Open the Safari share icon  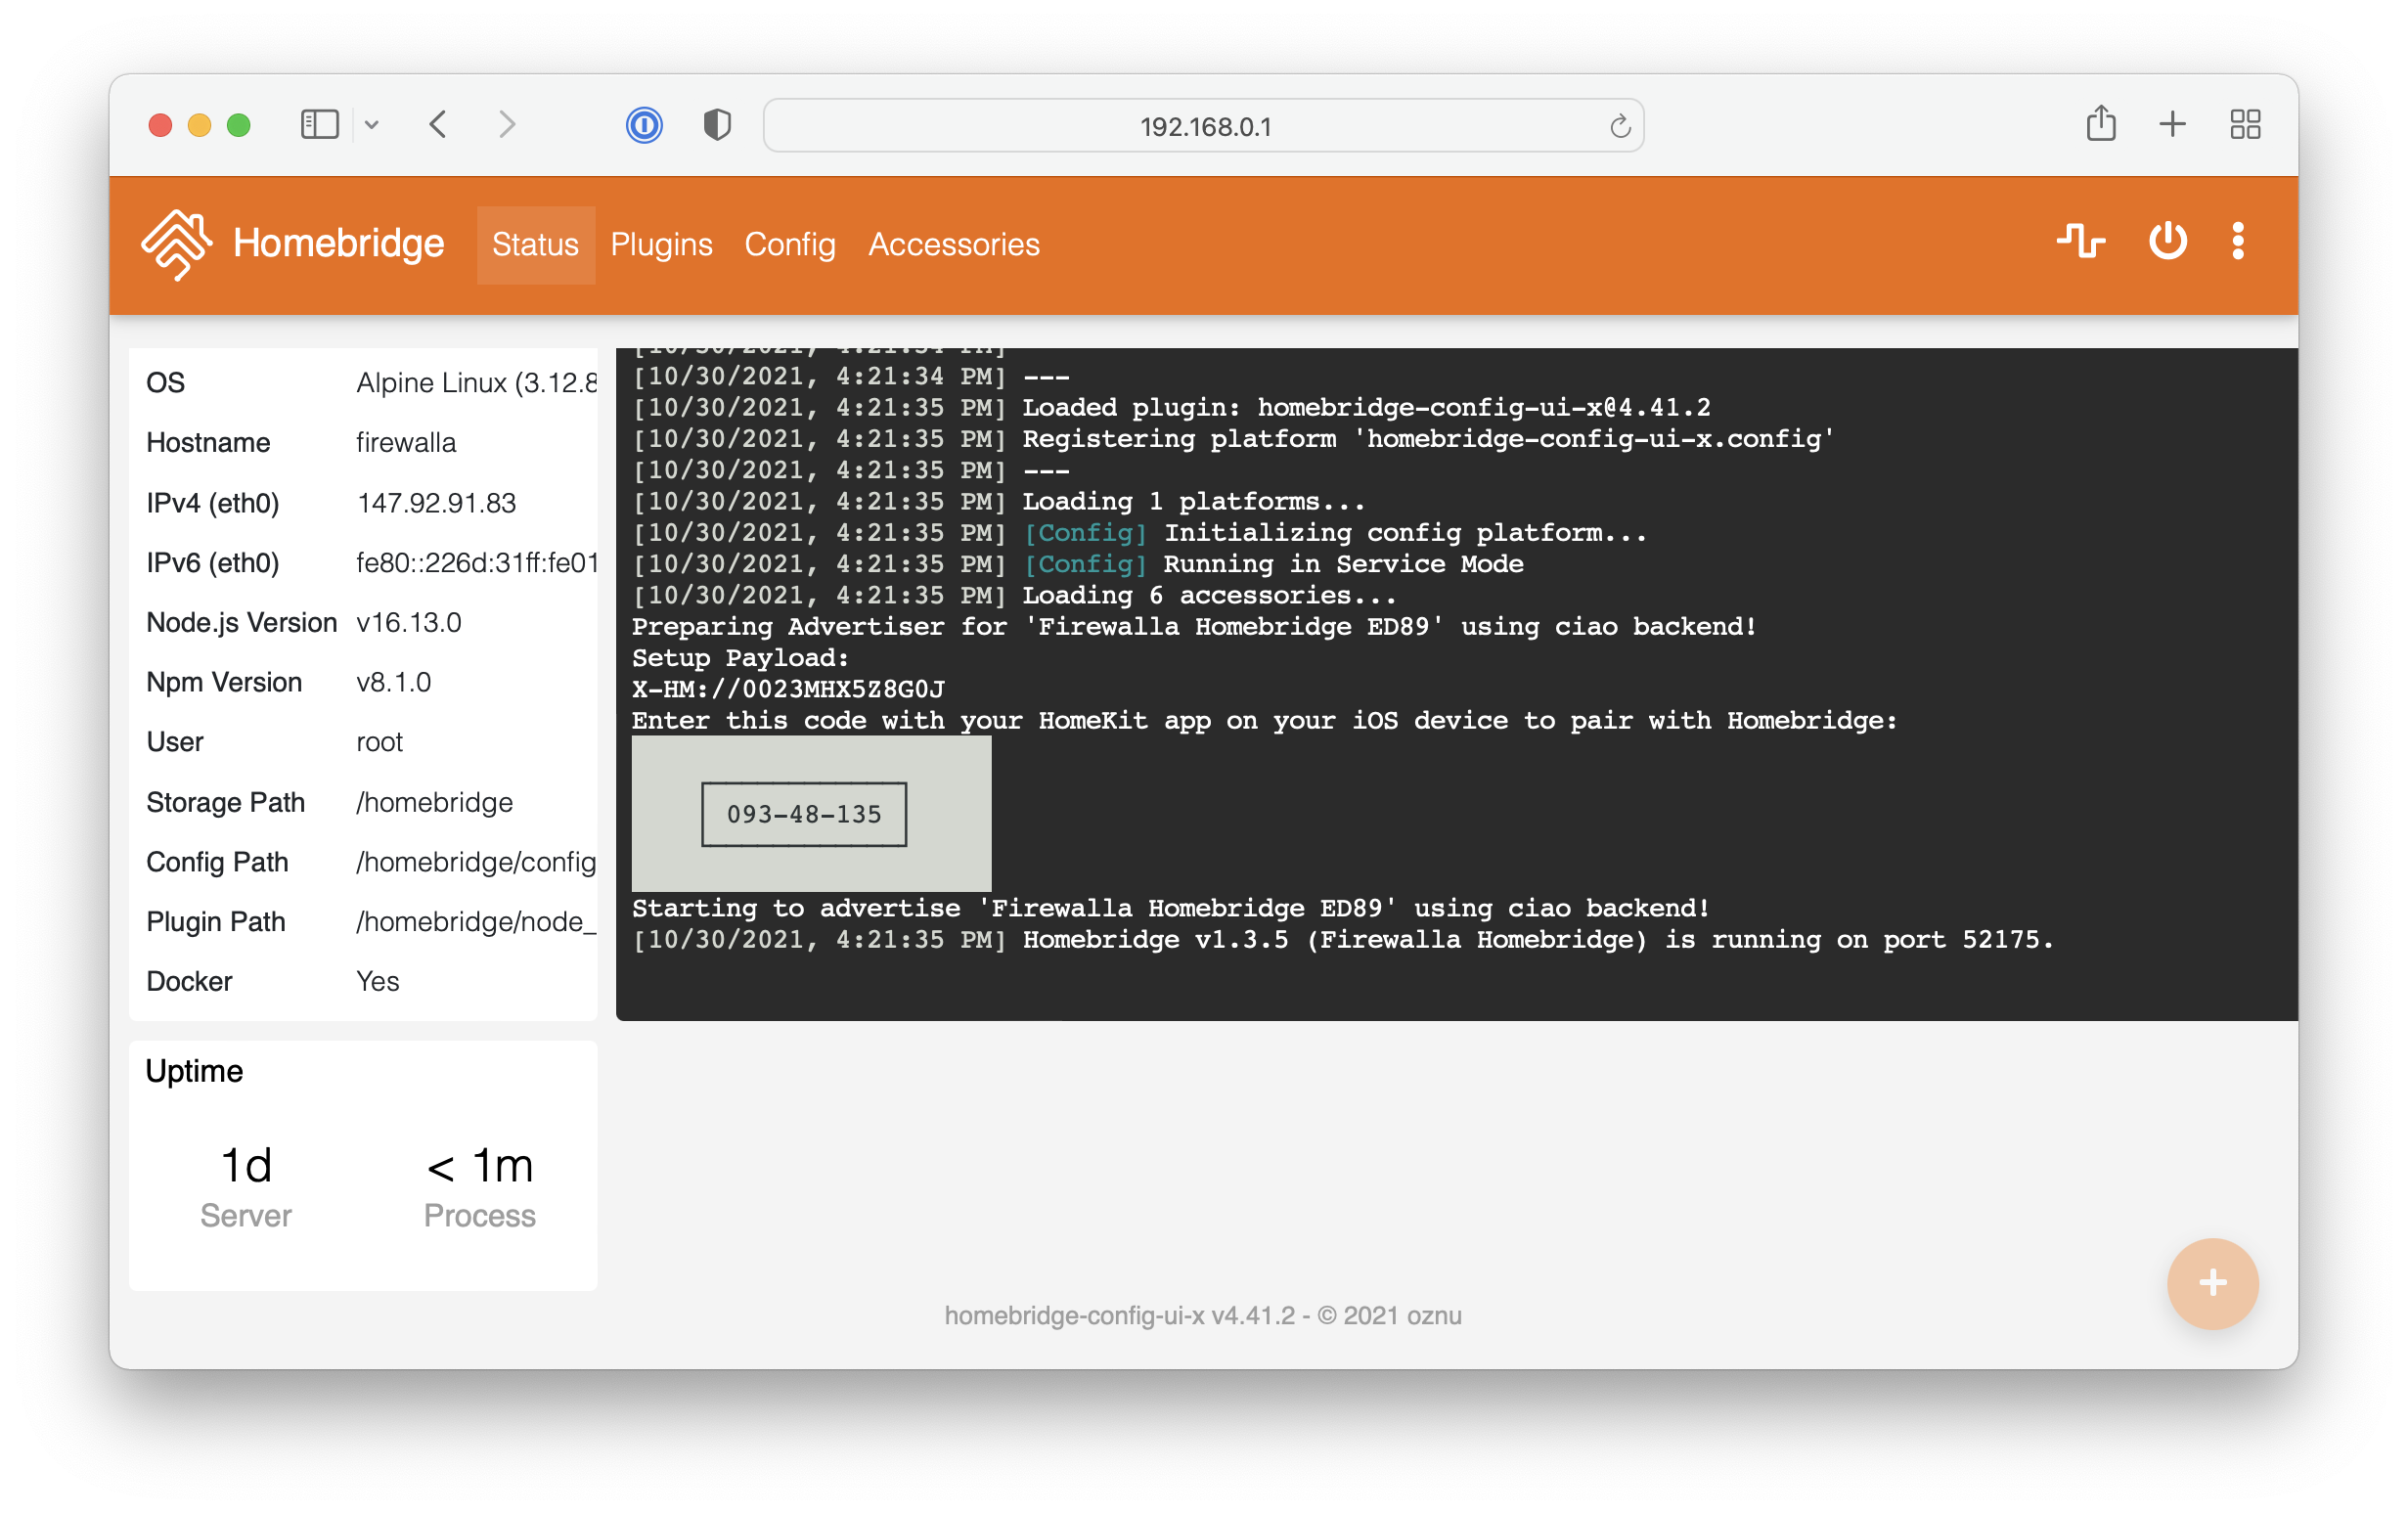(x=2101, y=123)
